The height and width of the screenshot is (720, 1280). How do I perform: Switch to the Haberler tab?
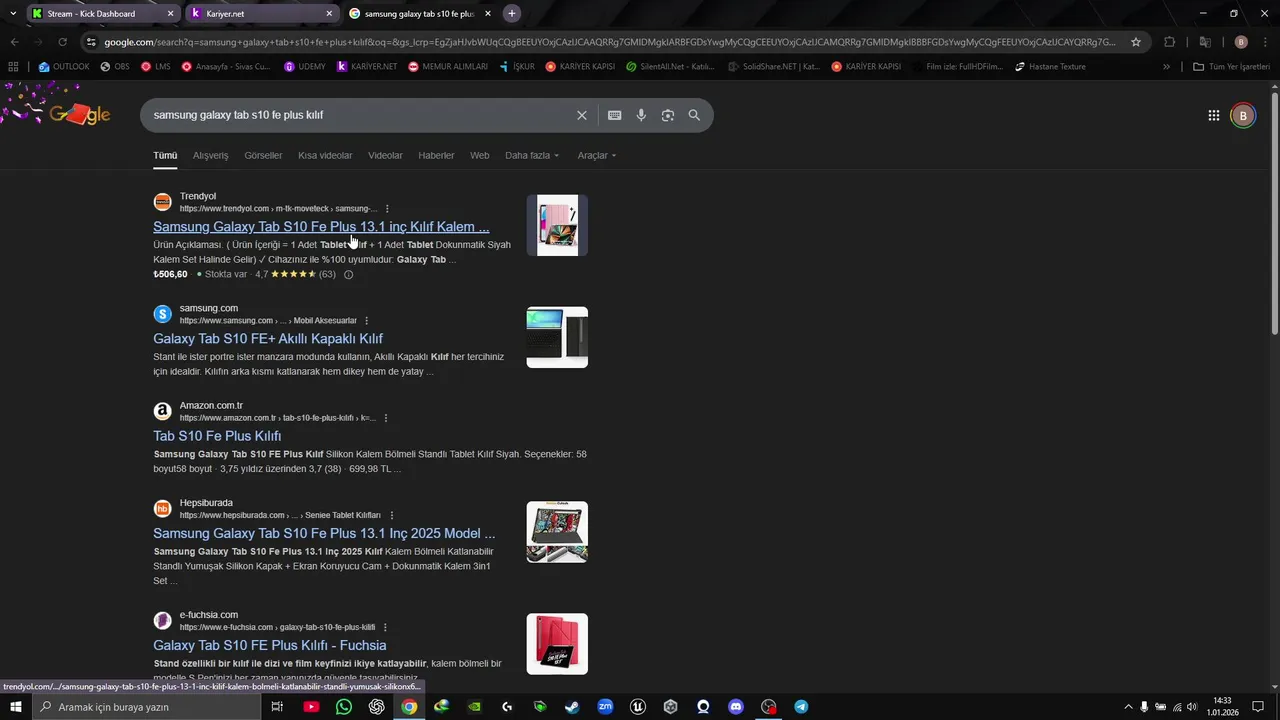pos(436,155)
